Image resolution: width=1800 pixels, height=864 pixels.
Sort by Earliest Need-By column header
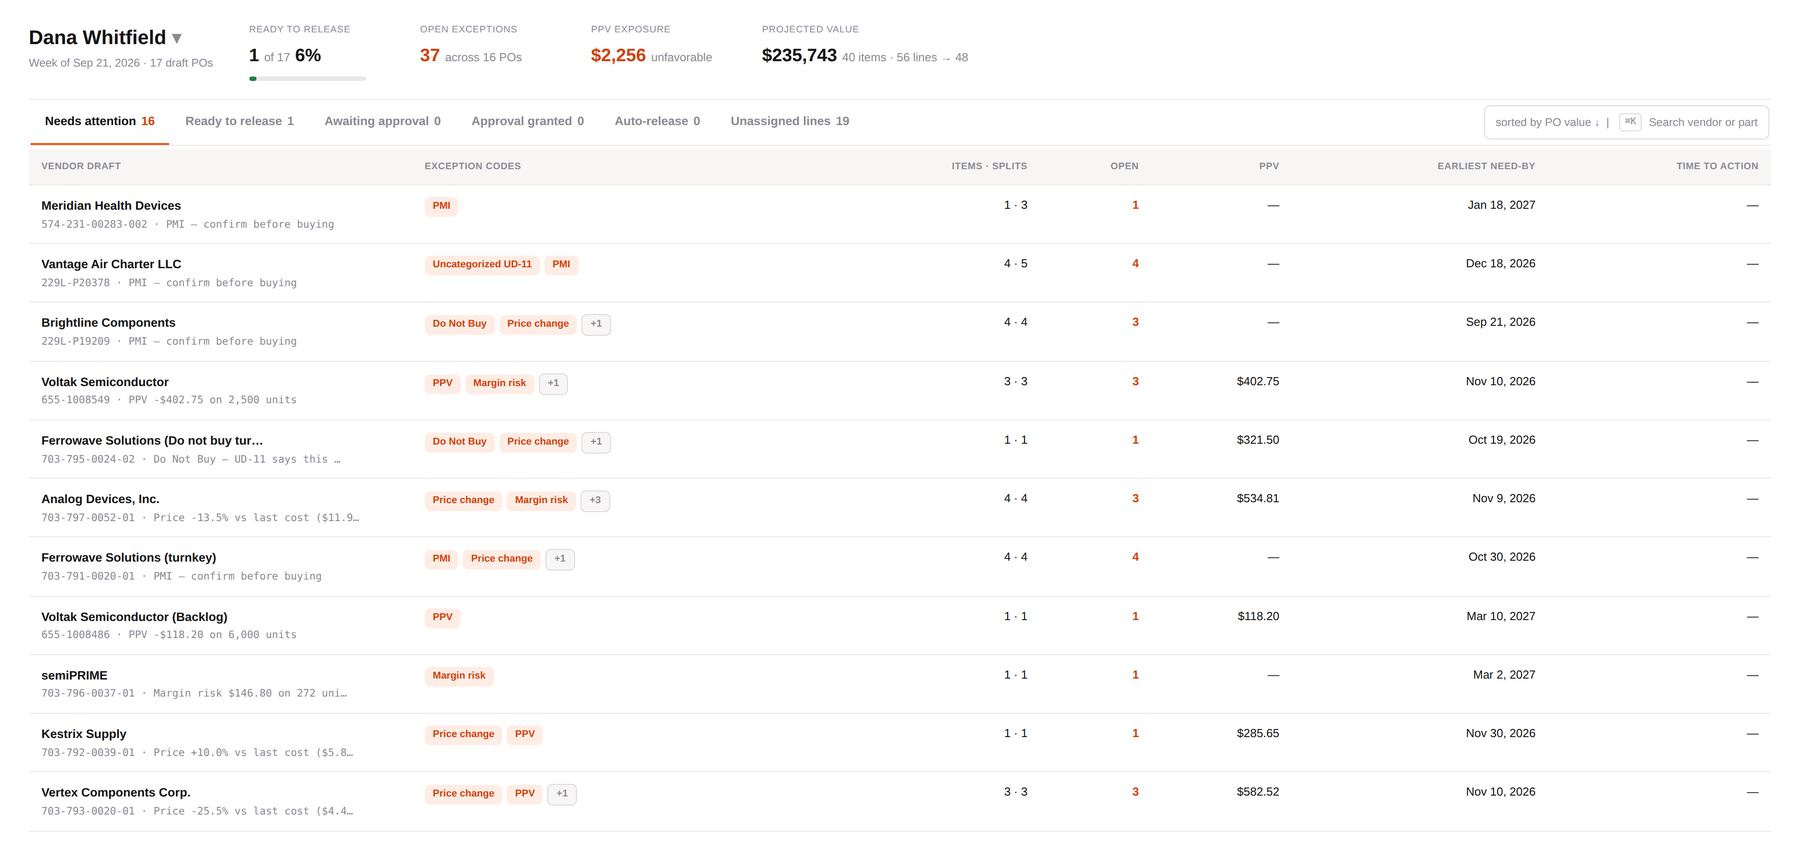click(x=1486, y=166)
